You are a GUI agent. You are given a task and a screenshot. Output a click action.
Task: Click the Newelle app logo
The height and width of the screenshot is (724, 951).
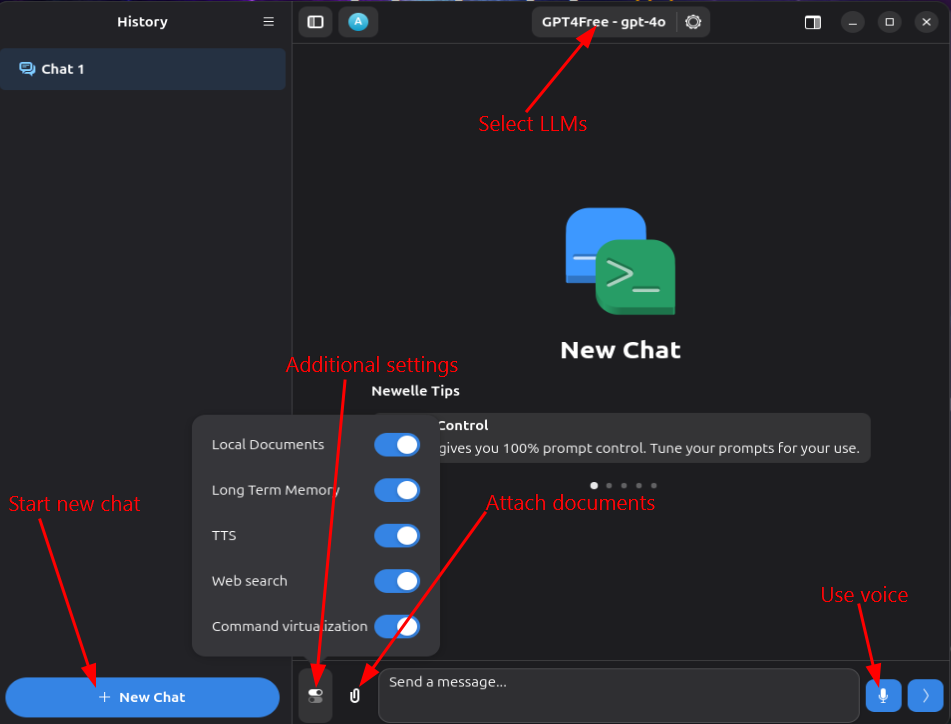[x=620, y=261]
